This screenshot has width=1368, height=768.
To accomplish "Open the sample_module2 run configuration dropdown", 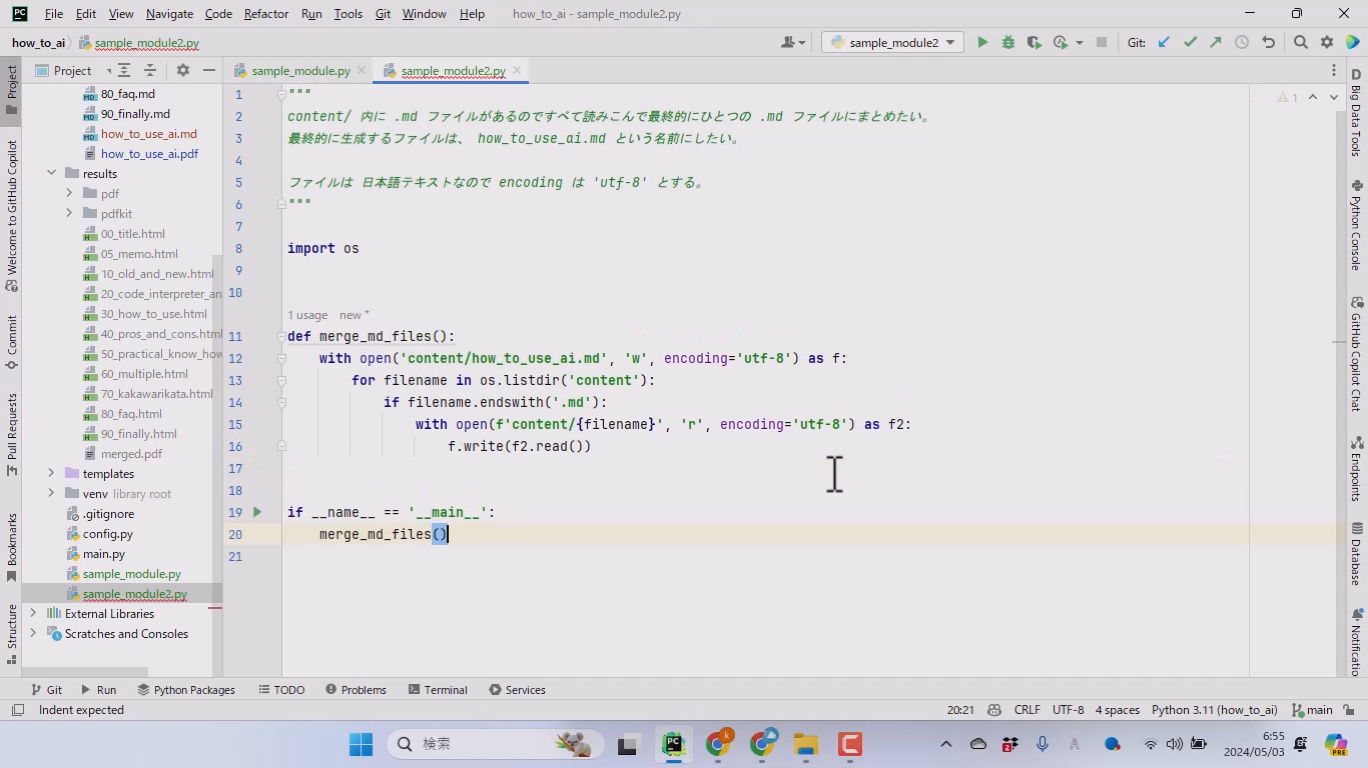I will [x=892, y=42].
